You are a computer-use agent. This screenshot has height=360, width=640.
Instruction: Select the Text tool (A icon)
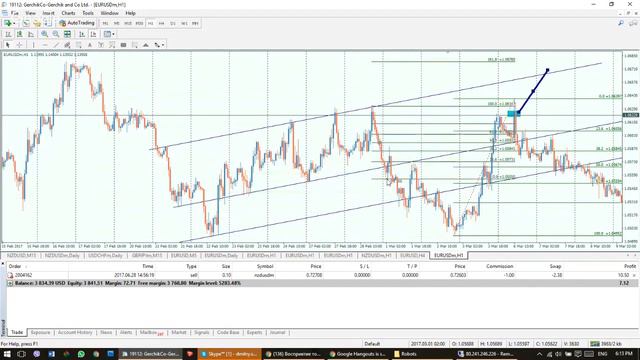coord(90,45)
